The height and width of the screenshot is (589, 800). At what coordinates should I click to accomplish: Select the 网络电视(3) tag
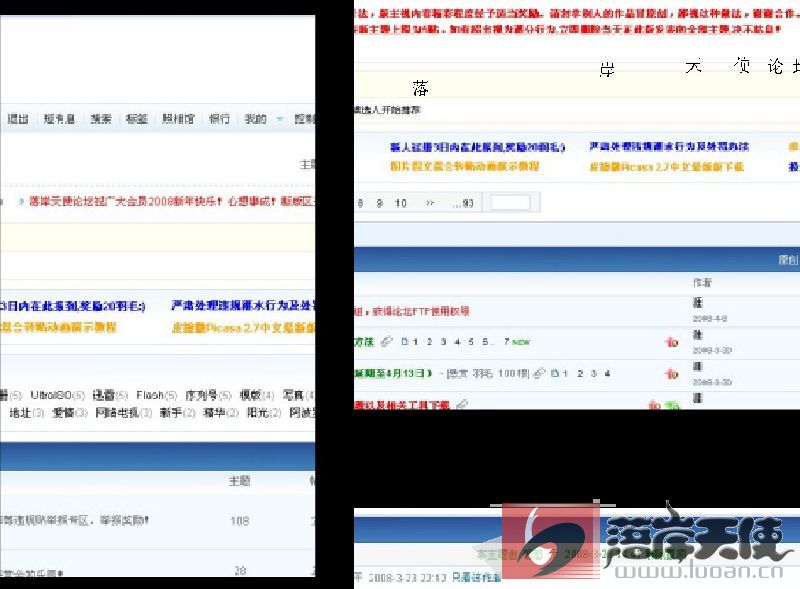[124, 412]
